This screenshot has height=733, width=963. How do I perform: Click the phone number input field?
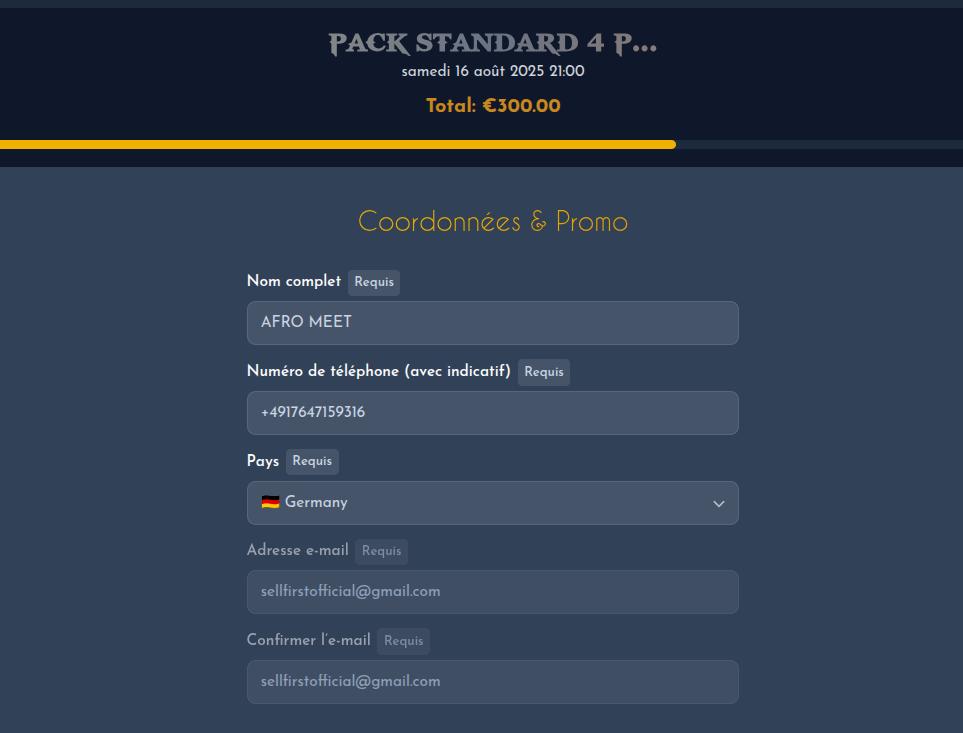point(493,413)
